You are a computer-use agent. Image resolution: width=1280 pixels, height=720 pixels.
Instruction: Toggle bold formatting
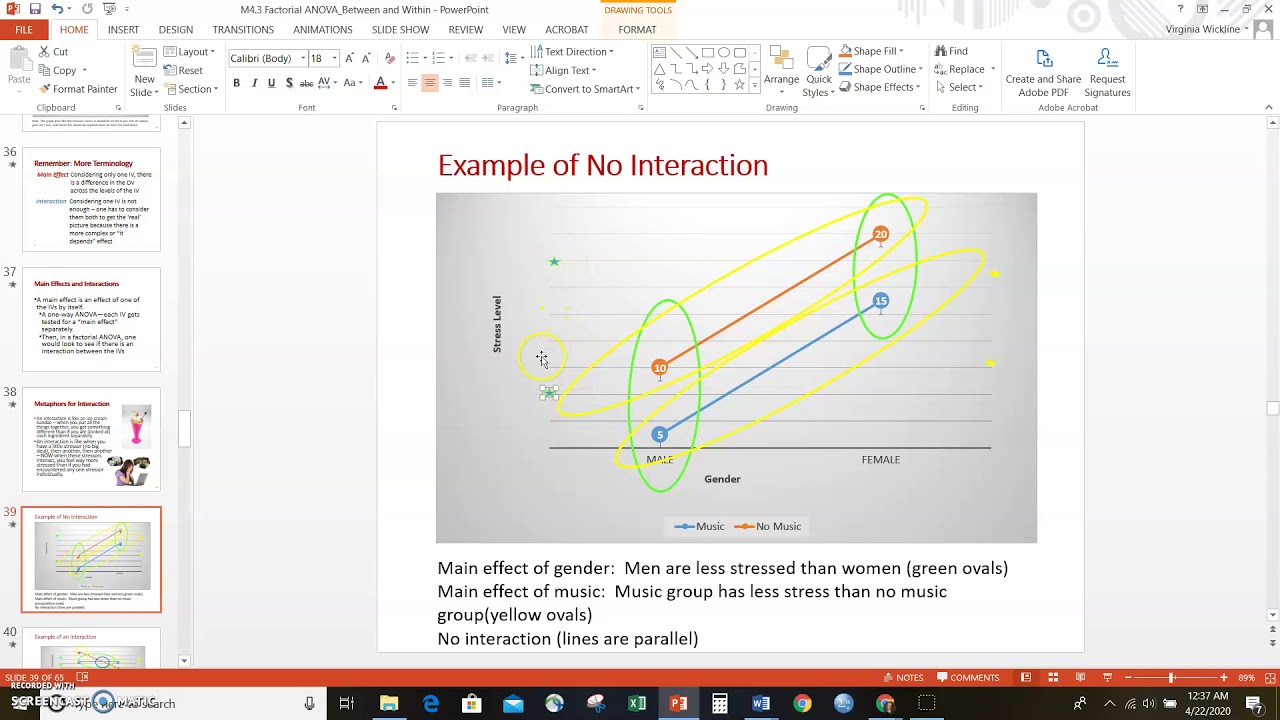(237, 83)
